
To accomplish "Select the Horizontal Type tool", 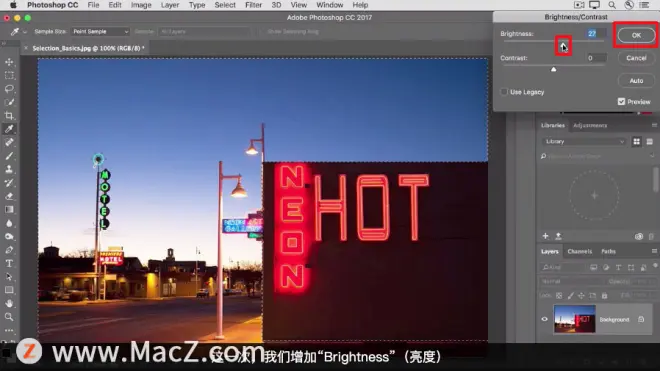I will (x=9, y=263).
